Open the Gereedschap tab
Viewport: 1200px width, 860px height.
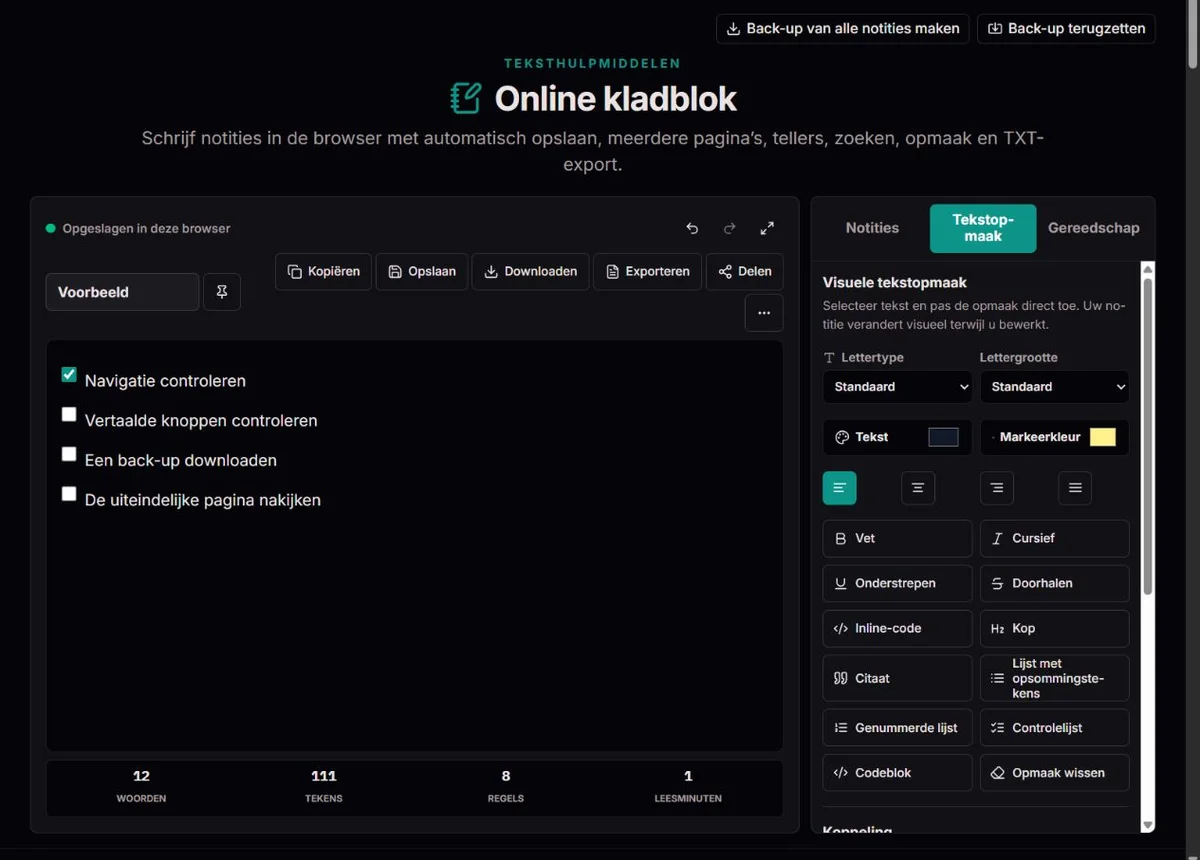(1094, 228)
